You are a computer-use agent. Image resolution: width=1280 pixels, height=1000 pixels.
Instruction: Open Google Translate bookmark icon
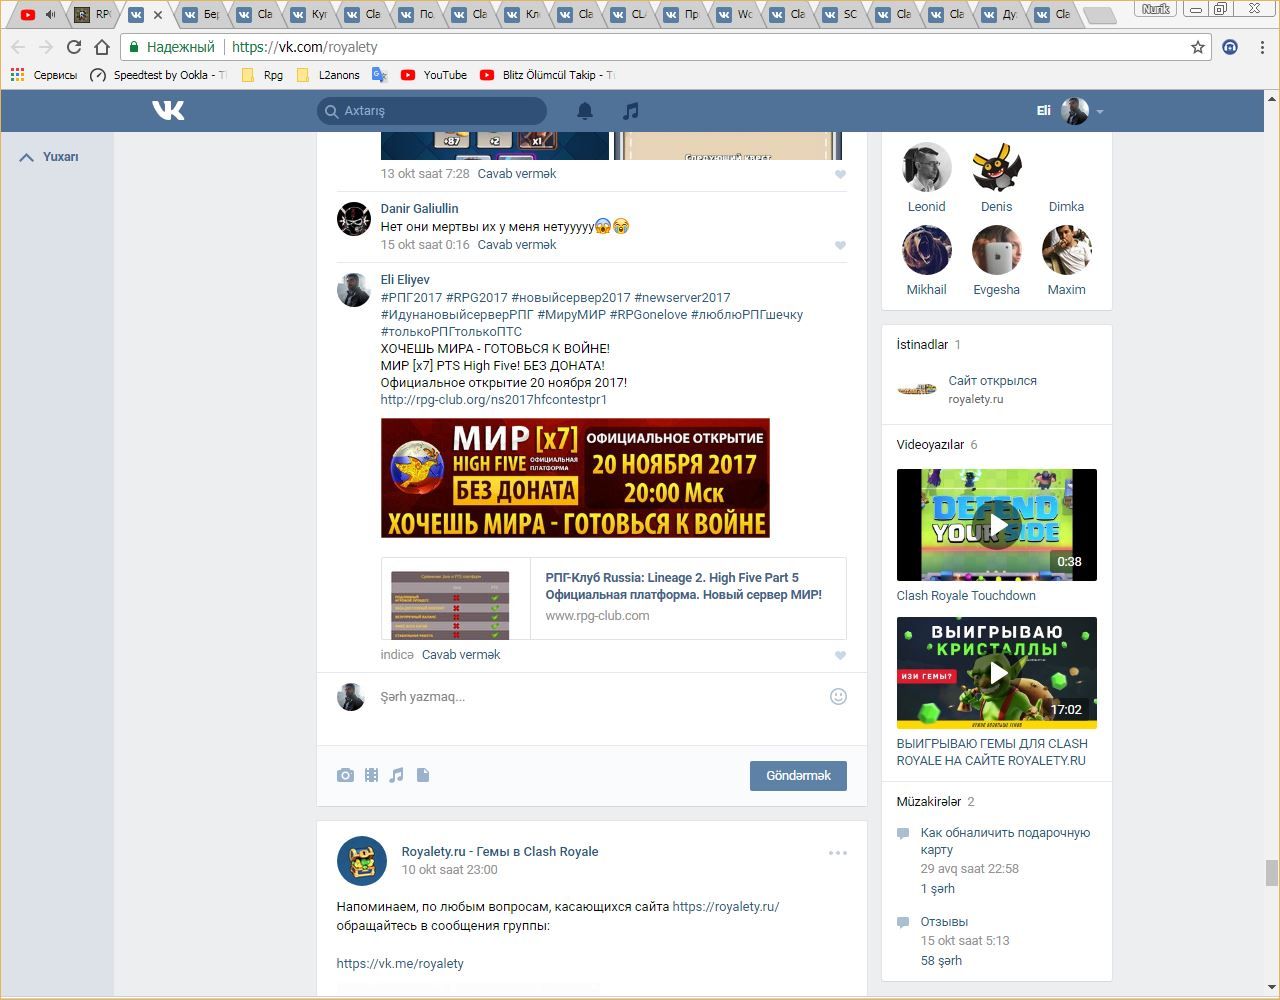pyautogui.click(x=379, y=75)
